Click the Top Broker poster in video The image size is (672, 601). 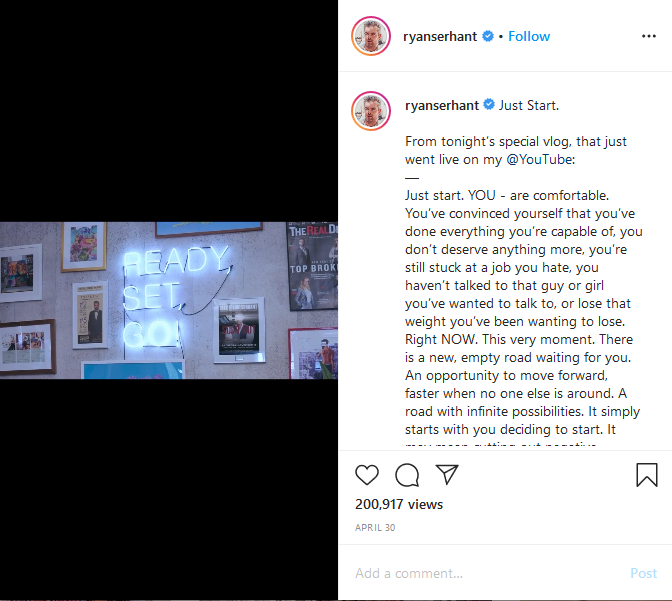tap(312, 266)
